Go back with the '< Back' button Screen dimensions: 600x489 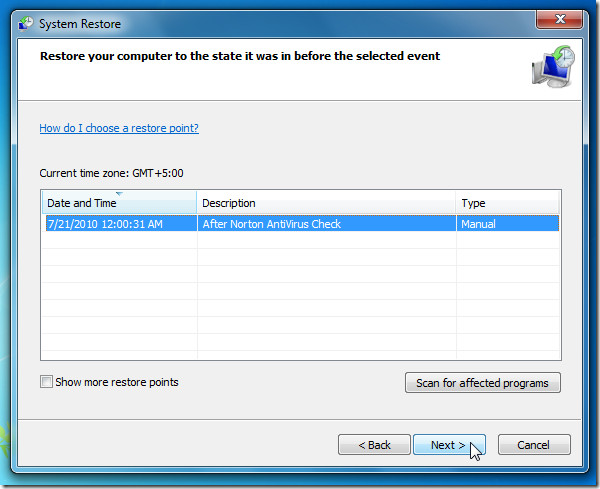374,445
